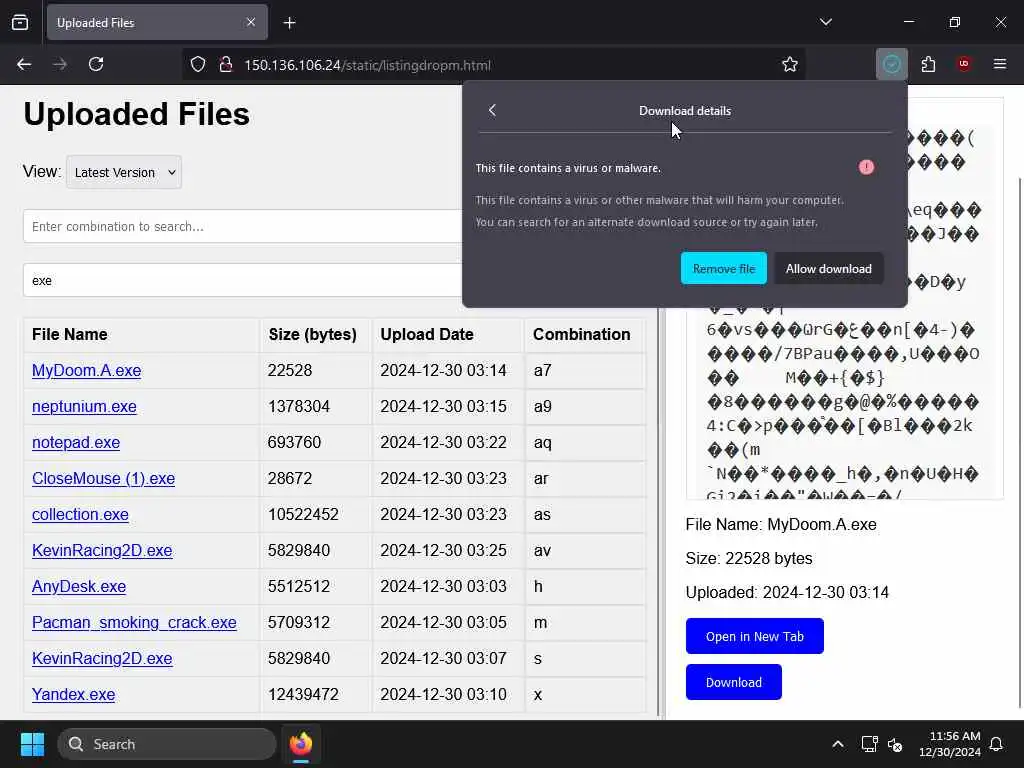Open KevinRacing2D.exe with combination av
Viewport: 1024px width, 768px height.
point(102,550)
